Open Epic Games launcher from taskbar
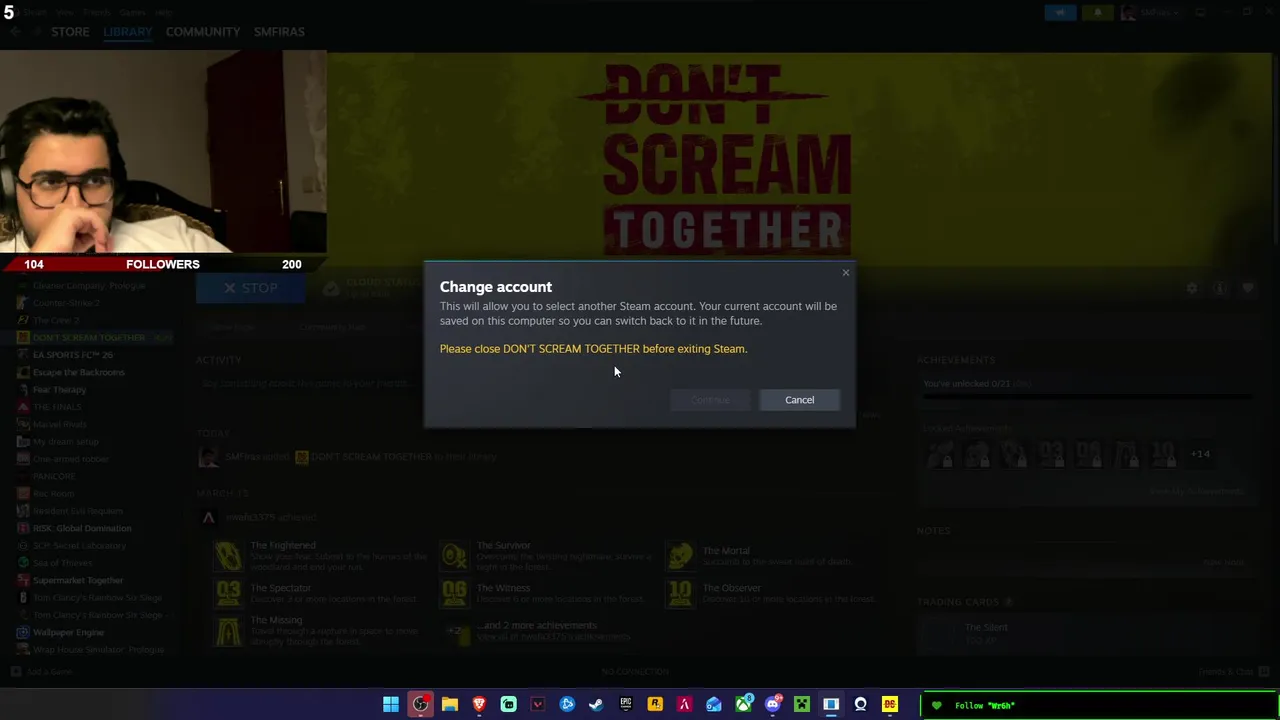The image size is (1280, 720). [x=626, y=705]
